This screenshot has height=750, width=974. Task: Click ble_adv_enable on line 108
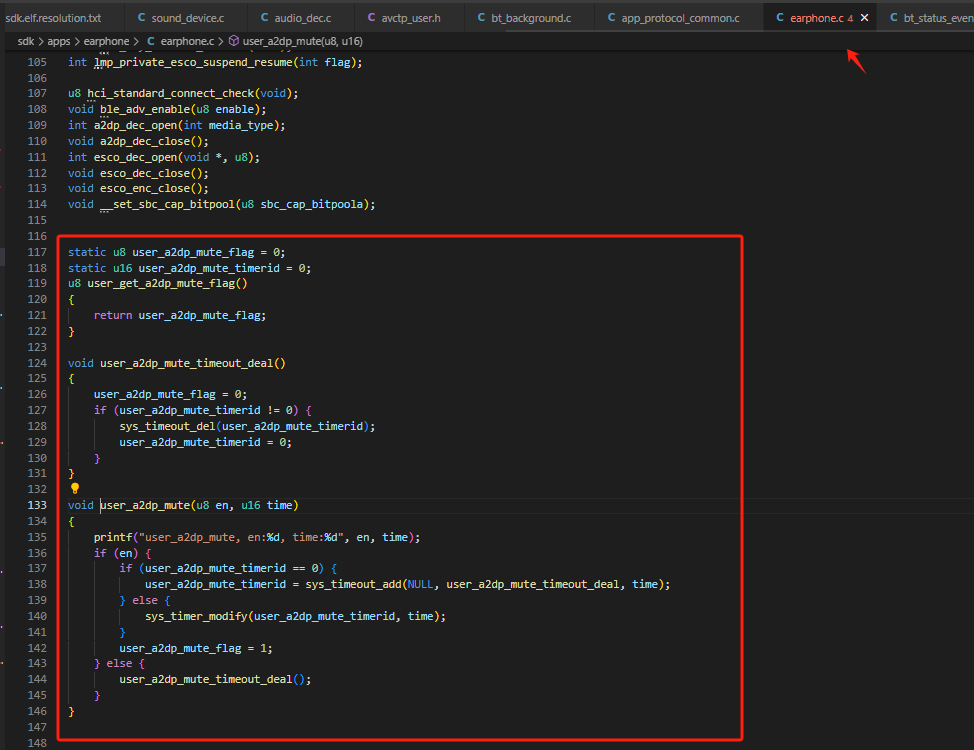[145, 109]
